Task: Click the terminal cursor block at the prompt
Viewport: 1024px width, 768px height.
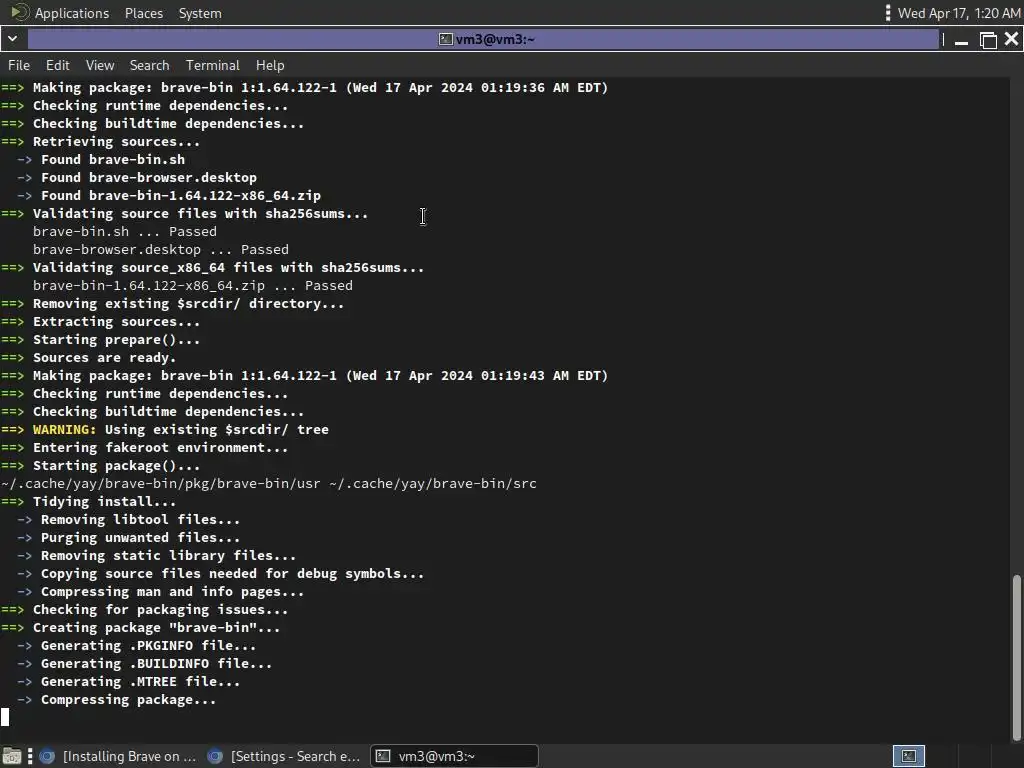Action: click(5, 717)
